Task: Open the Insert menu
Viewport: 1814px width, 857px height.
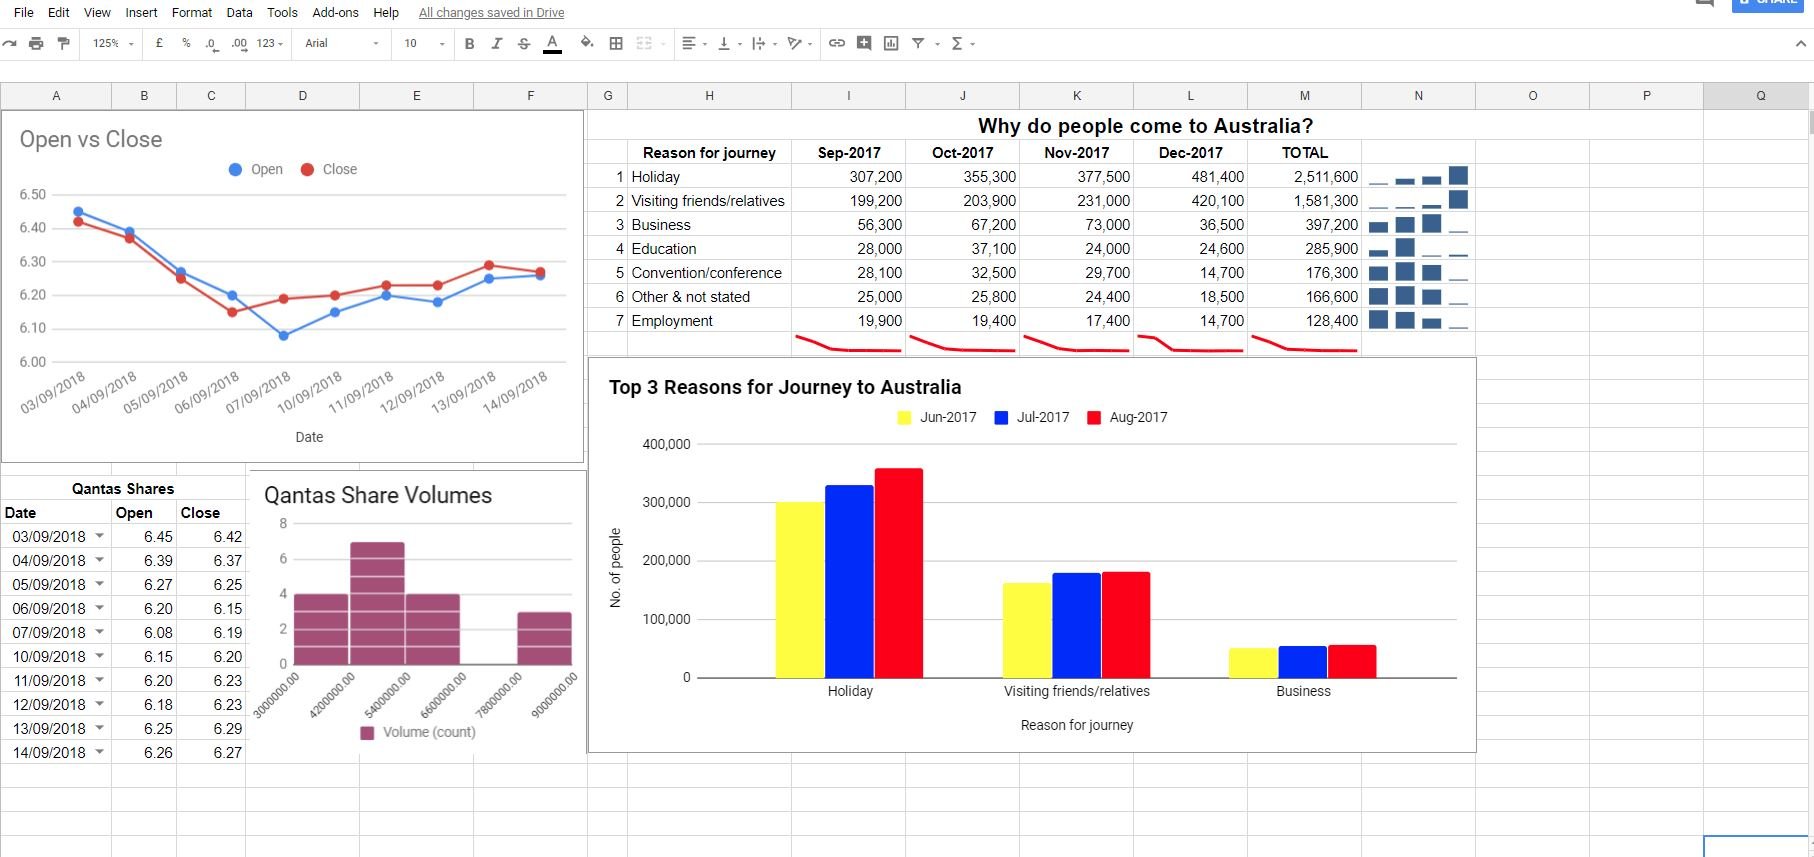Action: (141, 12)
